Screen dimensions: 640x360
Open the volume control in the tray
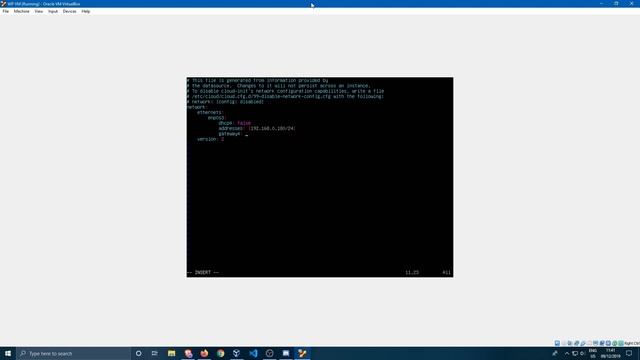[582, 353]
